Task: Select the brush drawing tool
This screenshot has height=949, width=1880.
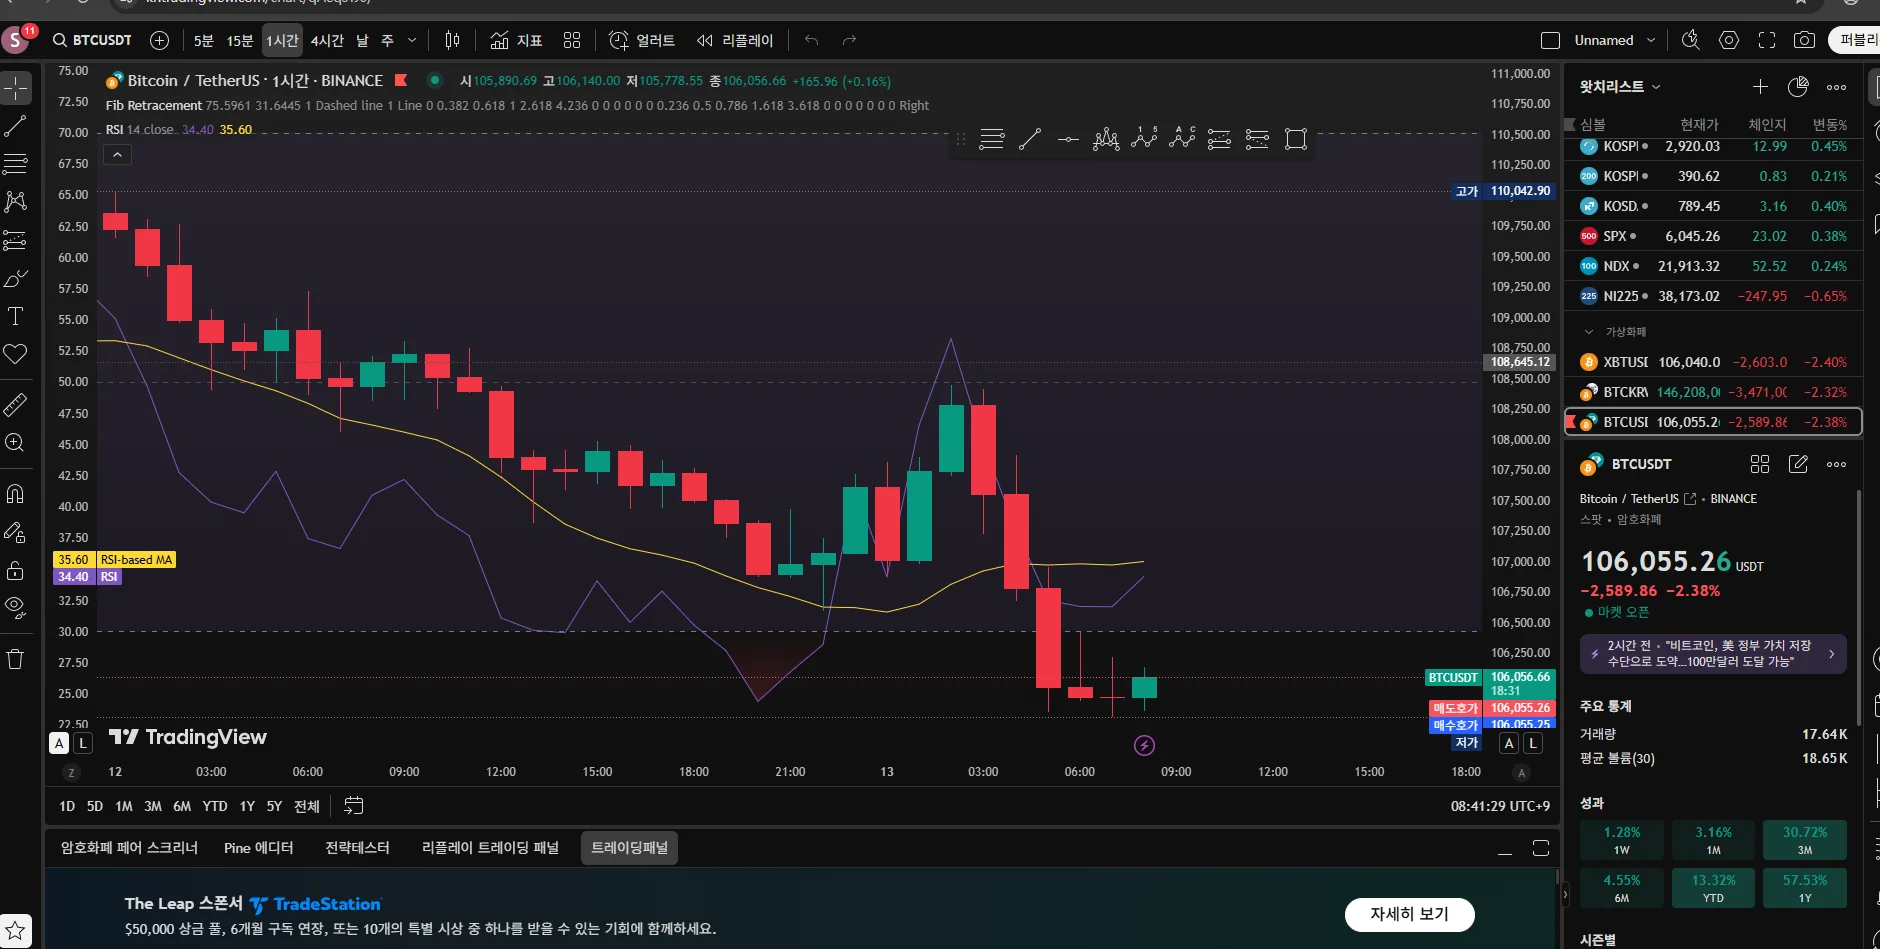Action: pyautogui.click(x=16, y=278)
